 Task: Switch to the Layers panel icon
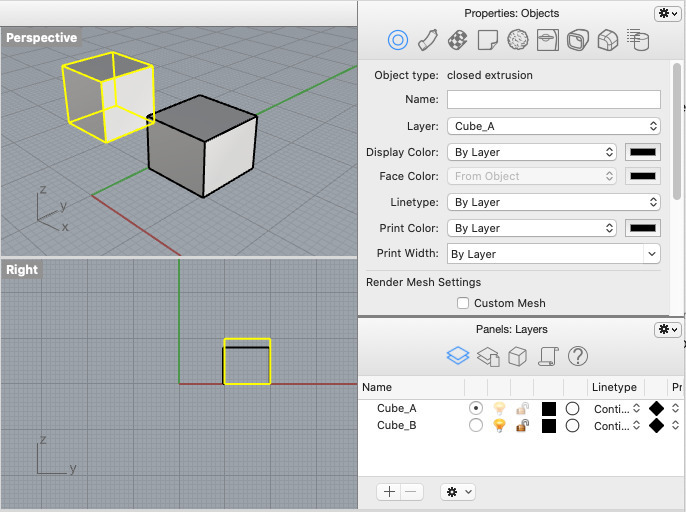pos(457,356)
